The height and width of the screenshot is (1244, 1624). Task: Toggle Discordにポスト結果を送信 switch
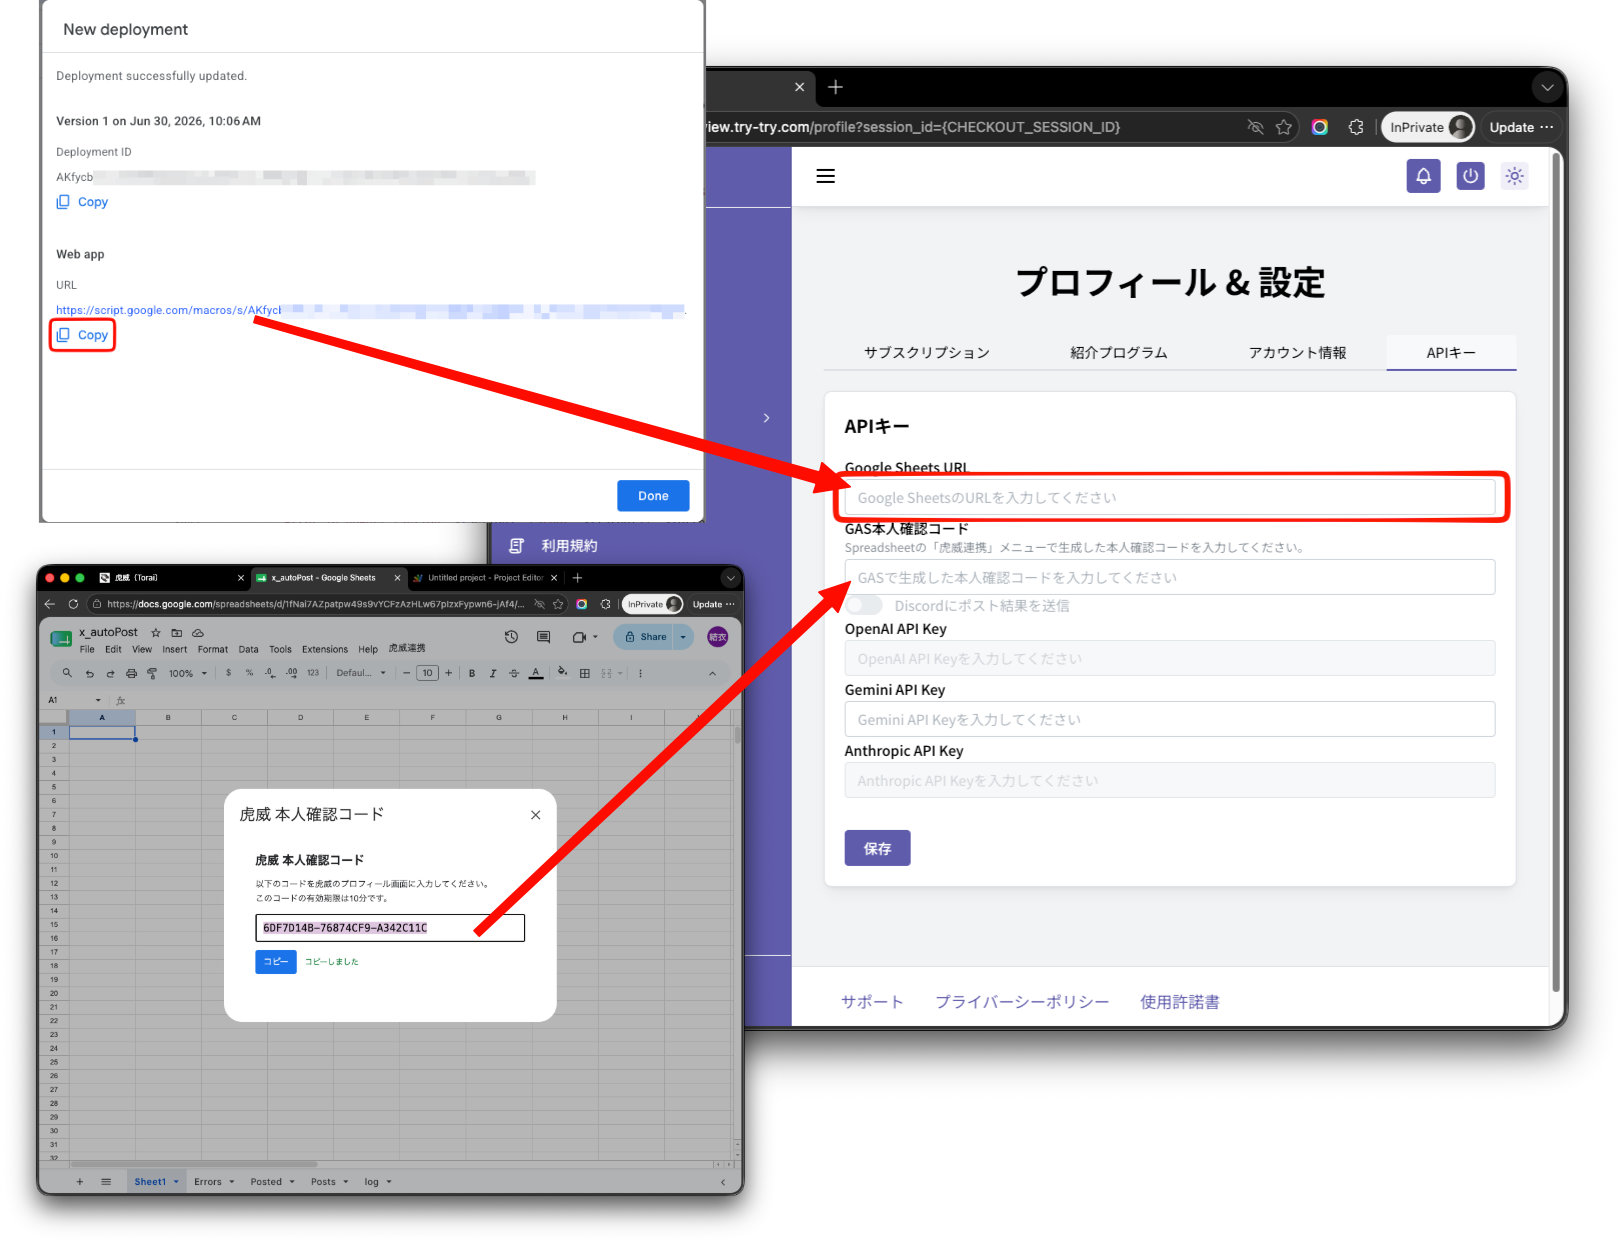coord(863,605)
